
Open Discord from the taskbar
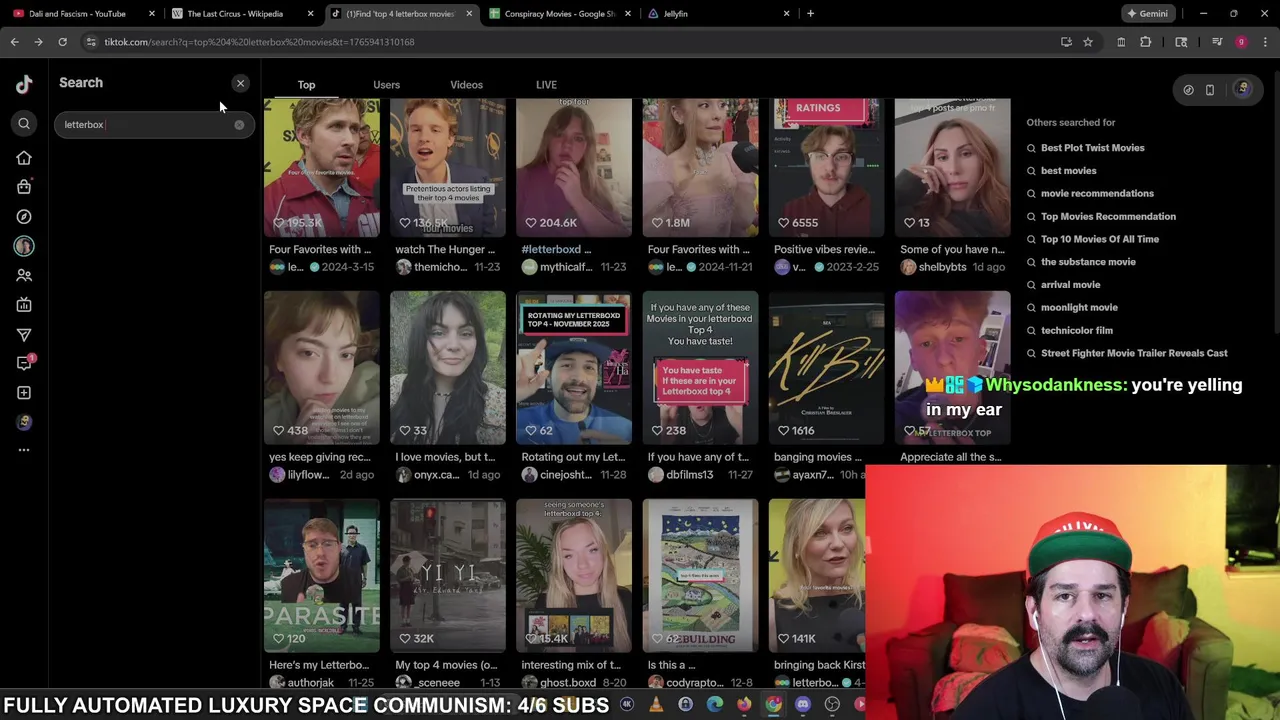click(x=802, y=705)
